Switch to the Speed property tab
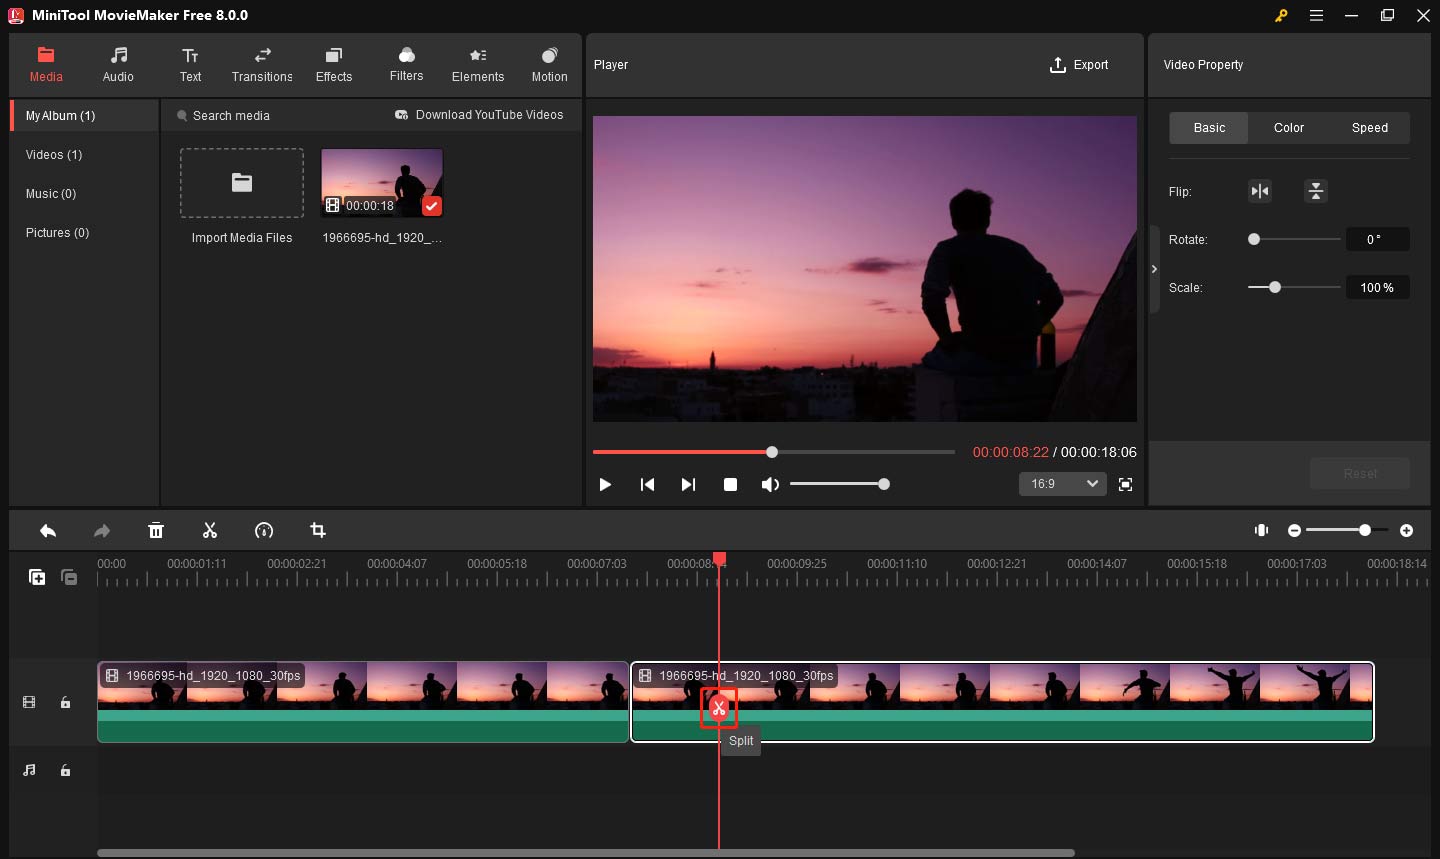Viewport: 1440px width, 859px height. (x=1370, y=128)
